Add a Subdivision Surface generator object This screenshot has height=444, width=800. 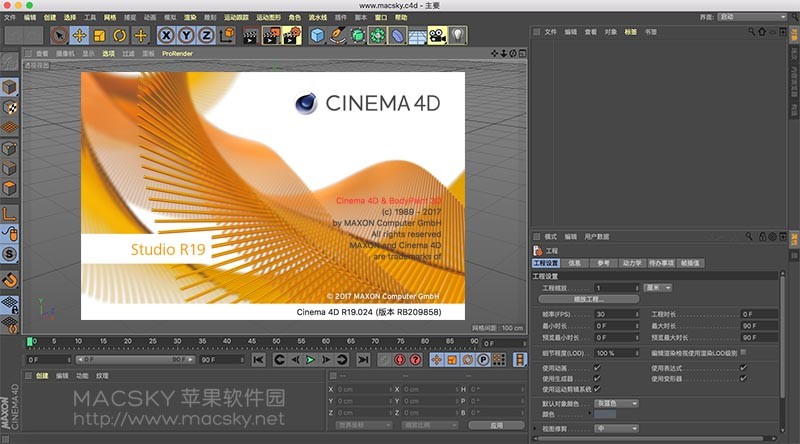click(x=358, y=36)
